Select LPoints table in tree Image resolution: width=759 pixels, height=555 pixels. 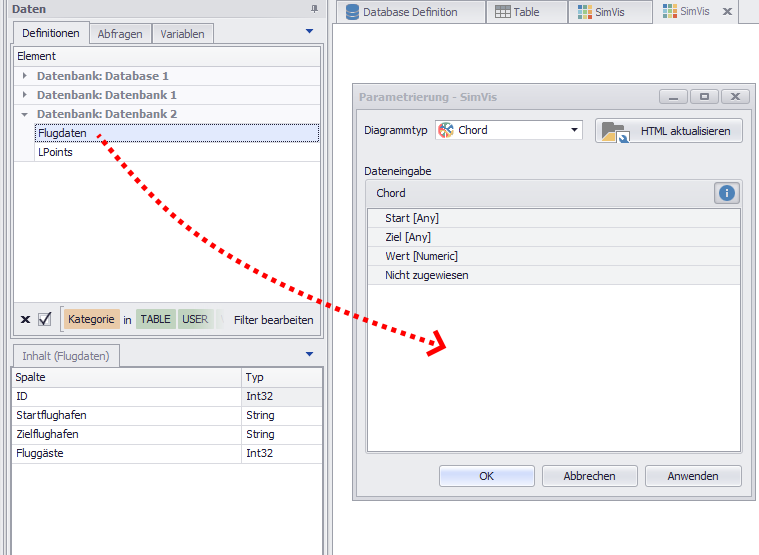(x=55, y=152)
